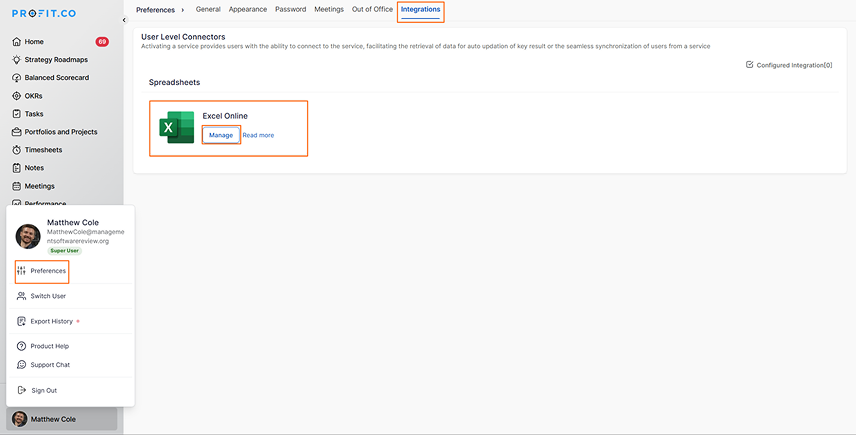856x435 pixels.
Task: Open the Meetings preferences tab
Action: tap(329, 9)
